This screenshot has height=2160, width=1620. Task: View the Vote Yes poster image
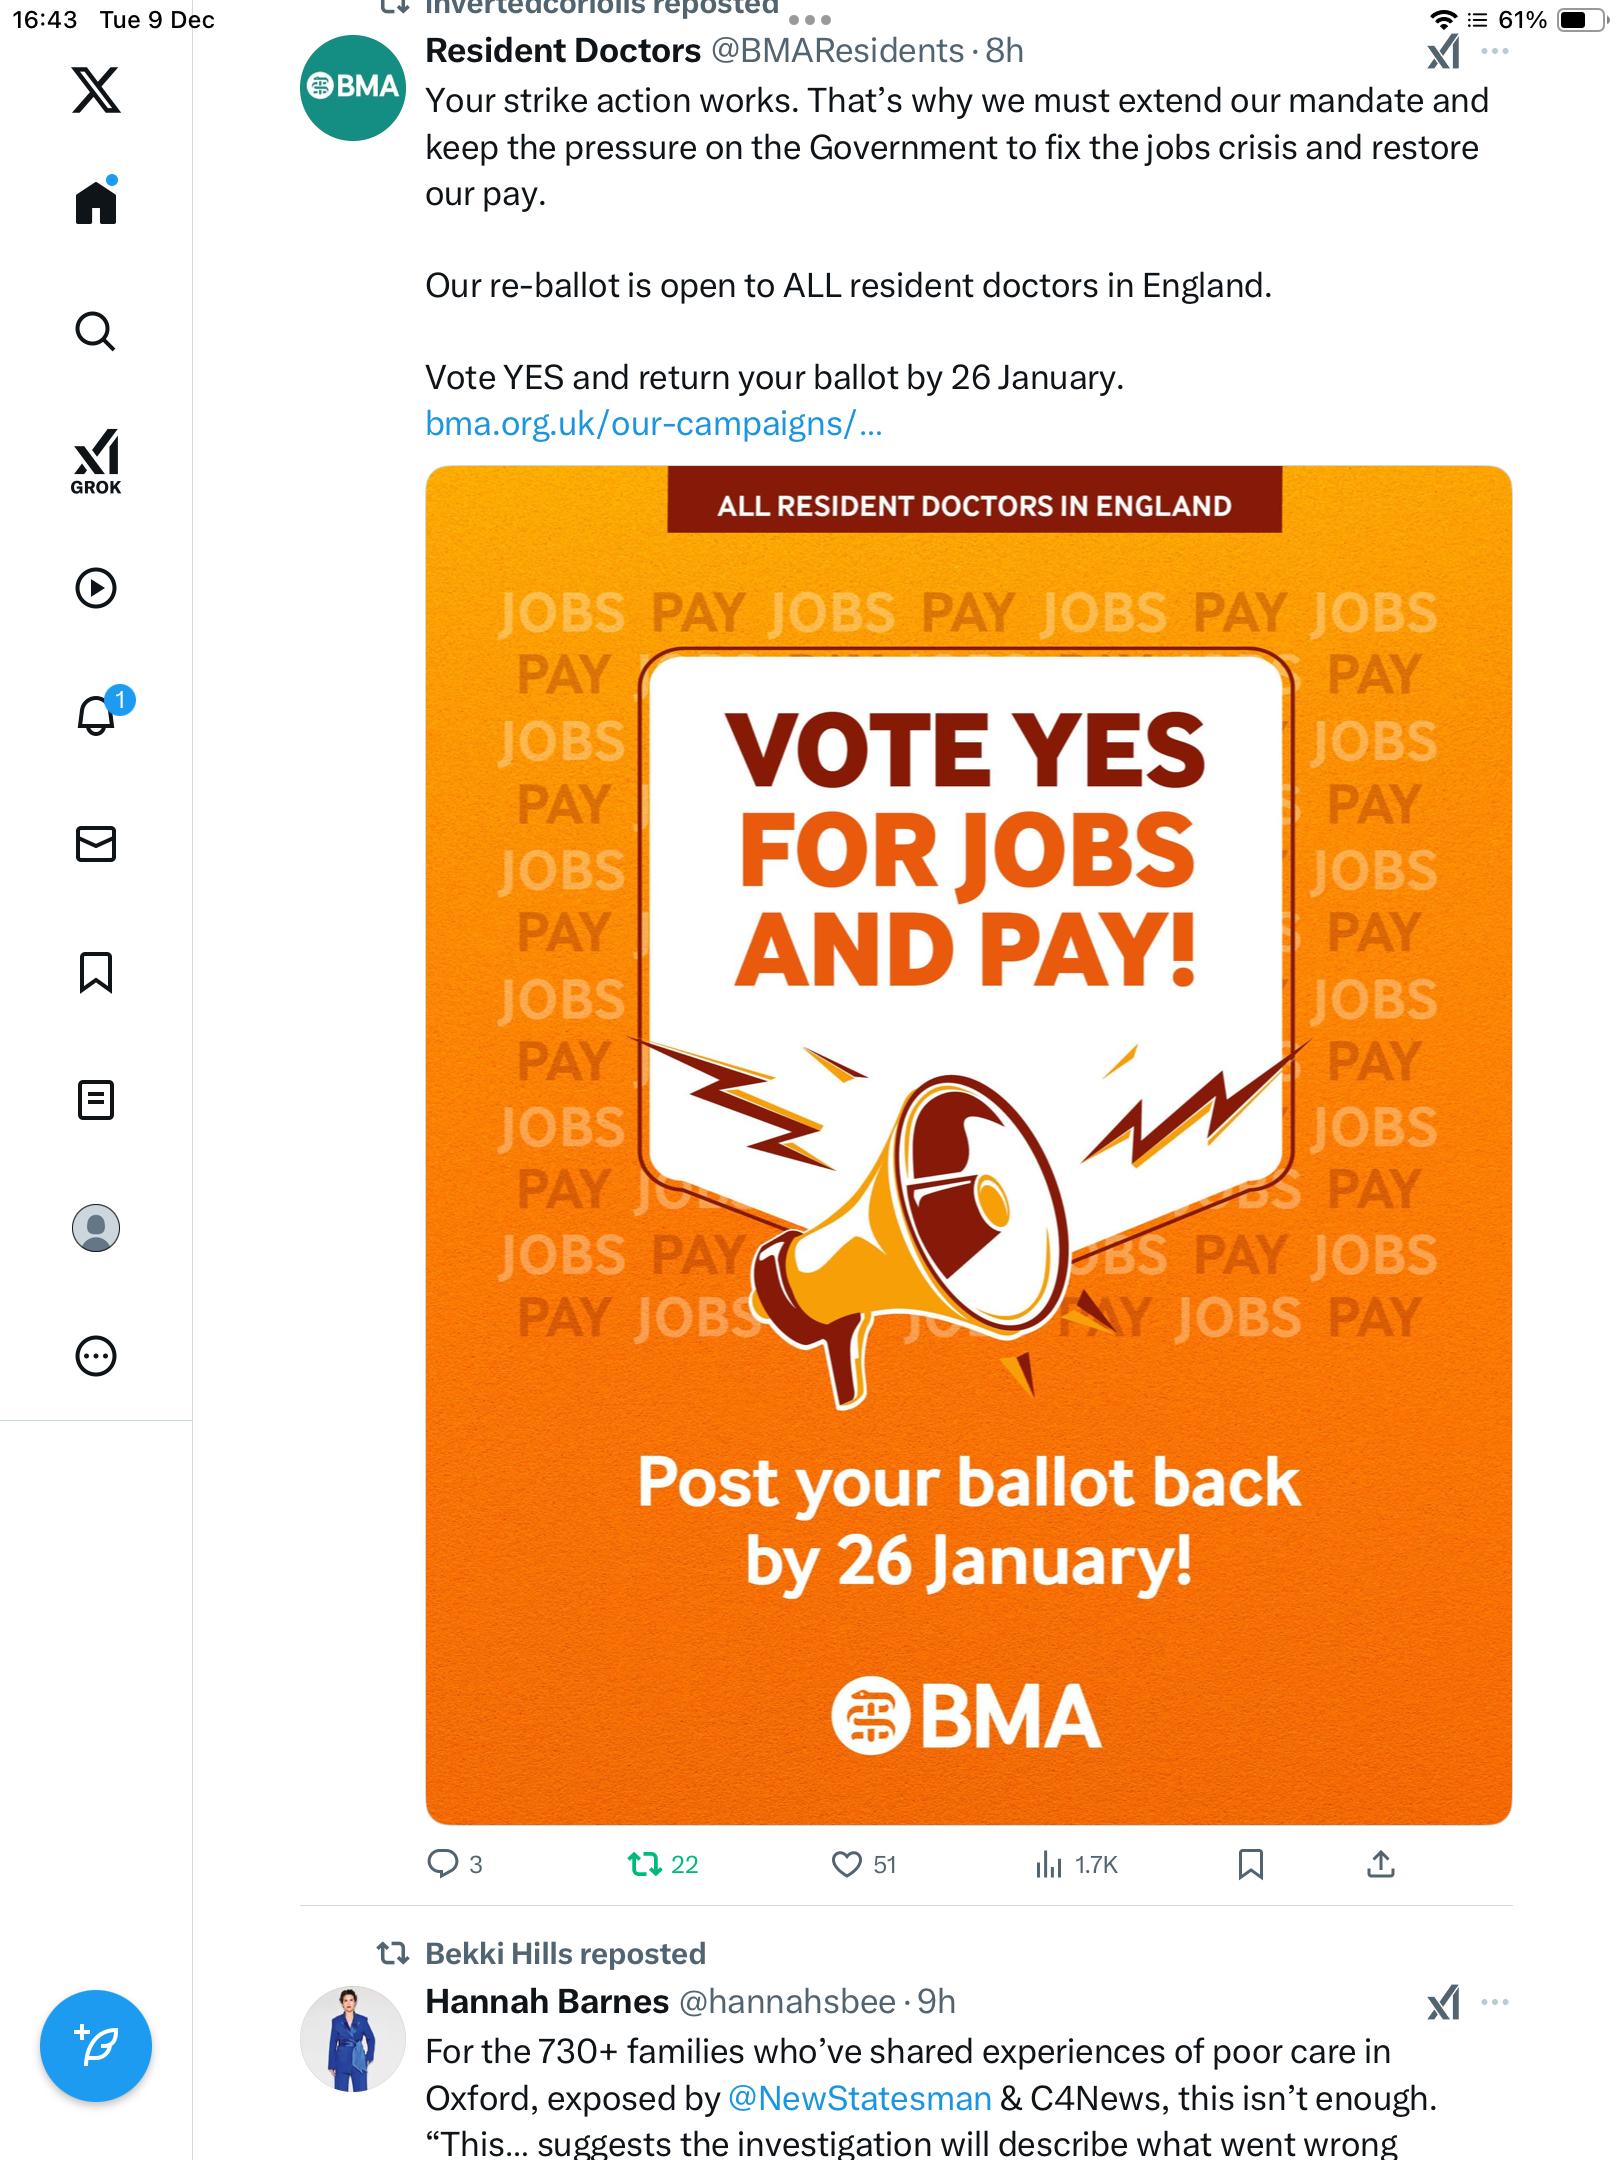pos(968,1144)
